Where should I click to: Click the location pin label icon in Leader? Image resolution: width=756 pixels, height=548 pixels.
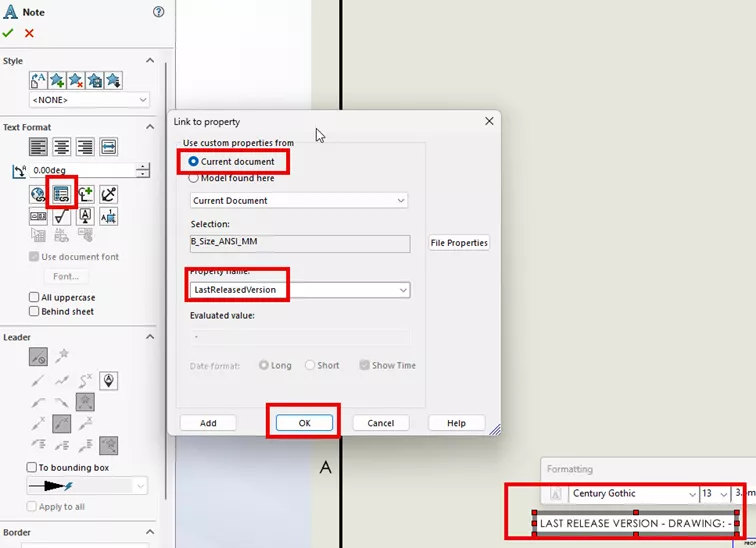(108, 381)
